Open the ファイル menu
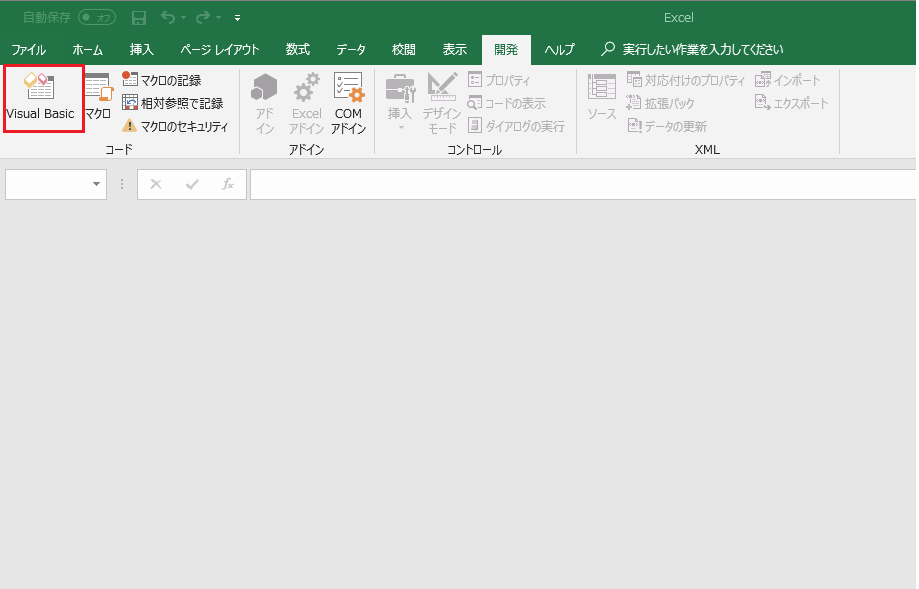The image size is (919, 589). coord(28,50)
